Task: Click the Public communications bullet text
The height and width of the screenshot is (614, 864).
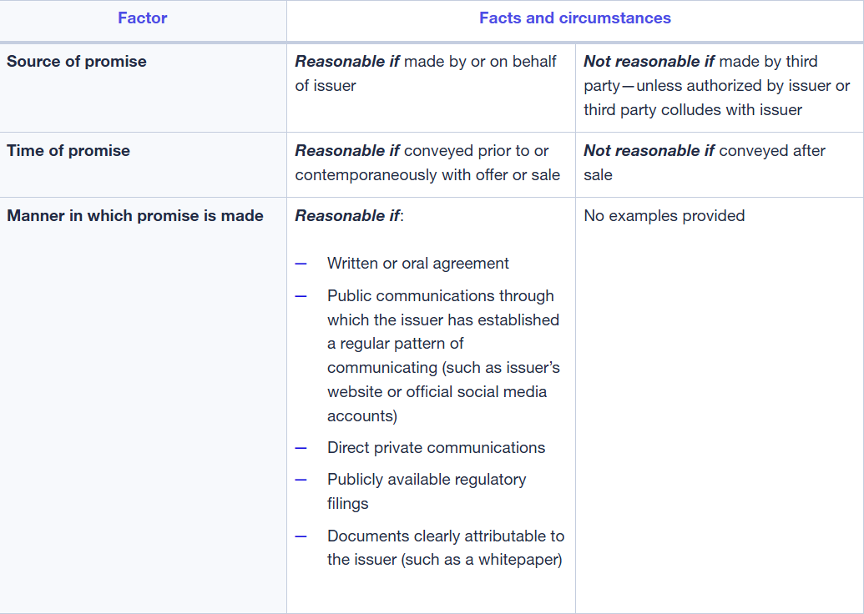Action: [442, 355]
